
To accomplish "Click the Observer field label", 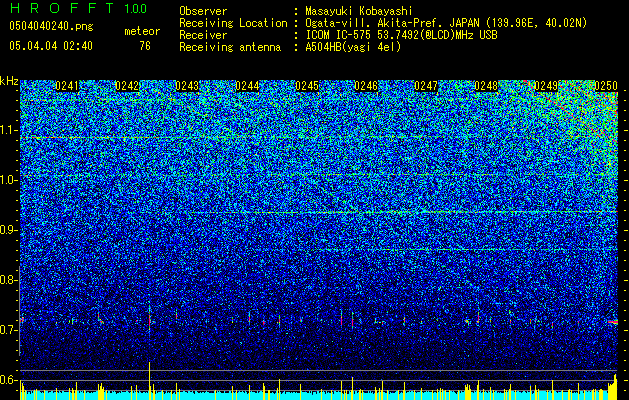I will click(x=203, y=11).
